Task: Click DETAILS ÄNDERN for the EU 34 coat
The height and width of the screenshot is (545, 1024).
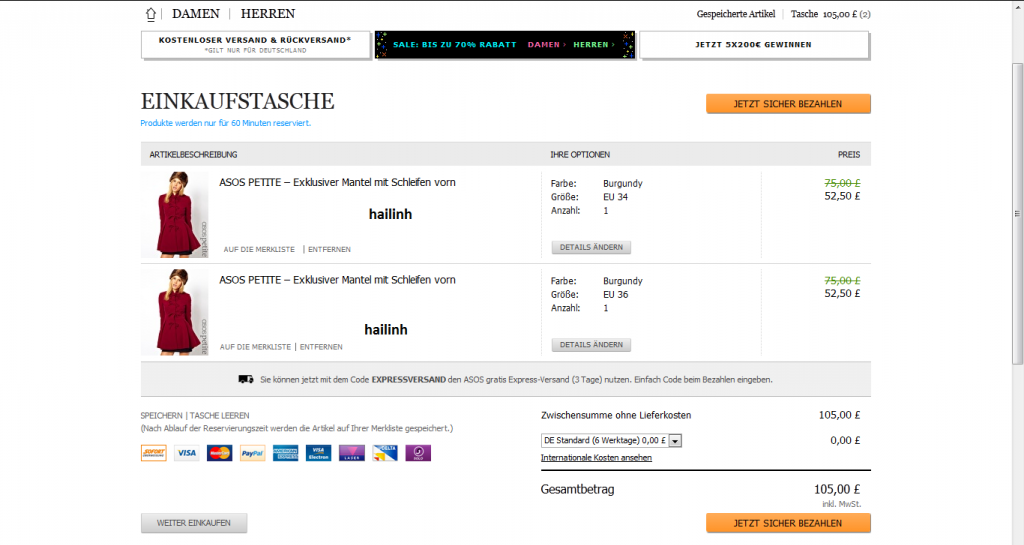Action: point(591,247)
